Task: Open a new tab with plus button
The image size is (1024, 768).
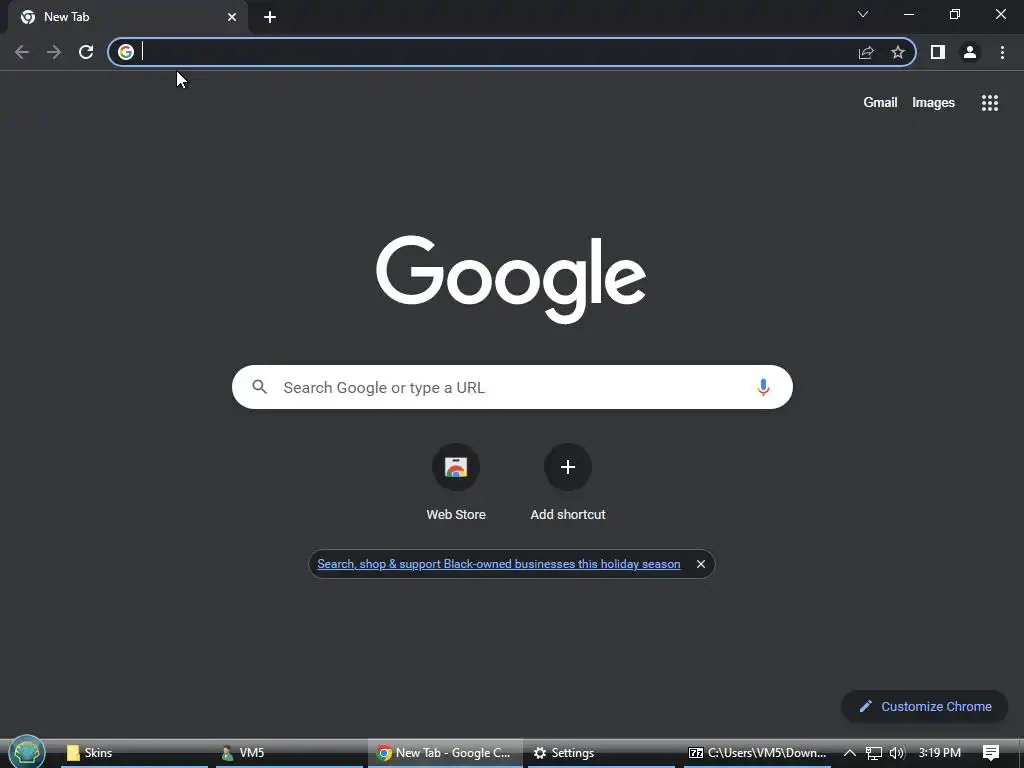Action: tap(270, 17)
